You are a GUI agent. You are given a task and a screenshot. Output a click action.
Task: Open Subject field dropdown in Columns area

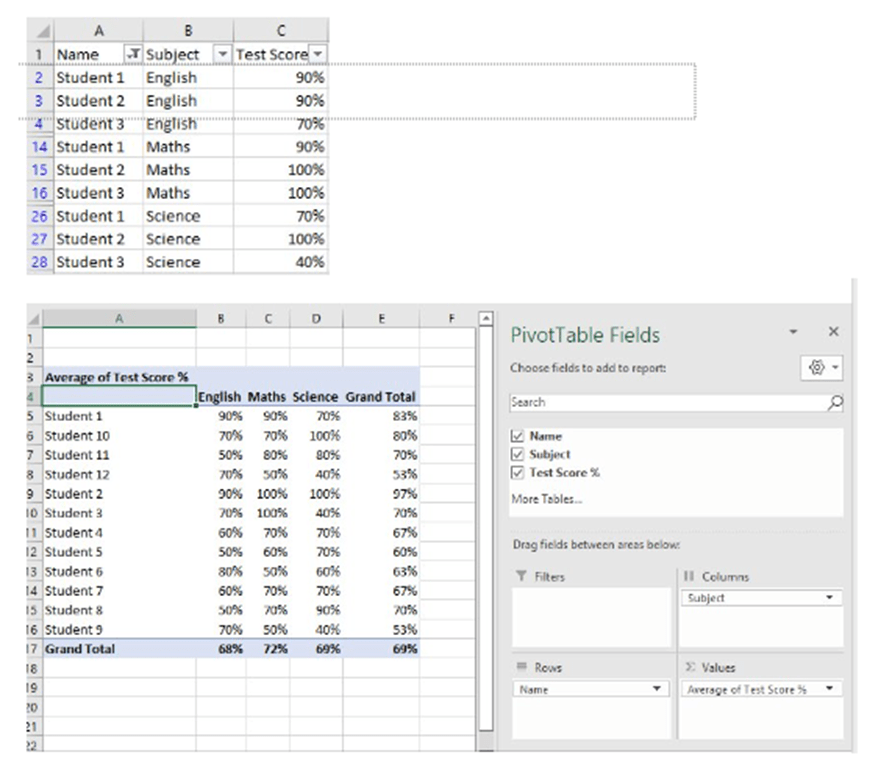point(828,598)
